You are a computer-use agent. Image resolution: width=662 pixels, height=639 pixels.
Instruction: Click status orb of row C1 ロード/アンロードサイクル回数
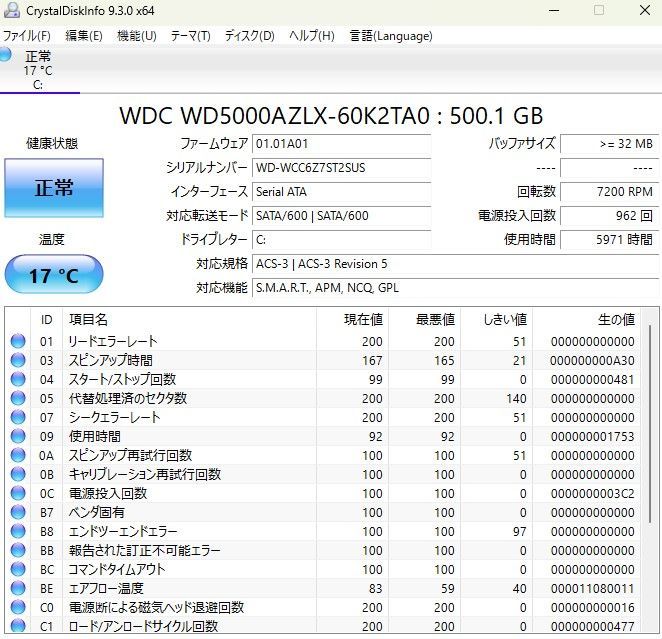(18, 625)
